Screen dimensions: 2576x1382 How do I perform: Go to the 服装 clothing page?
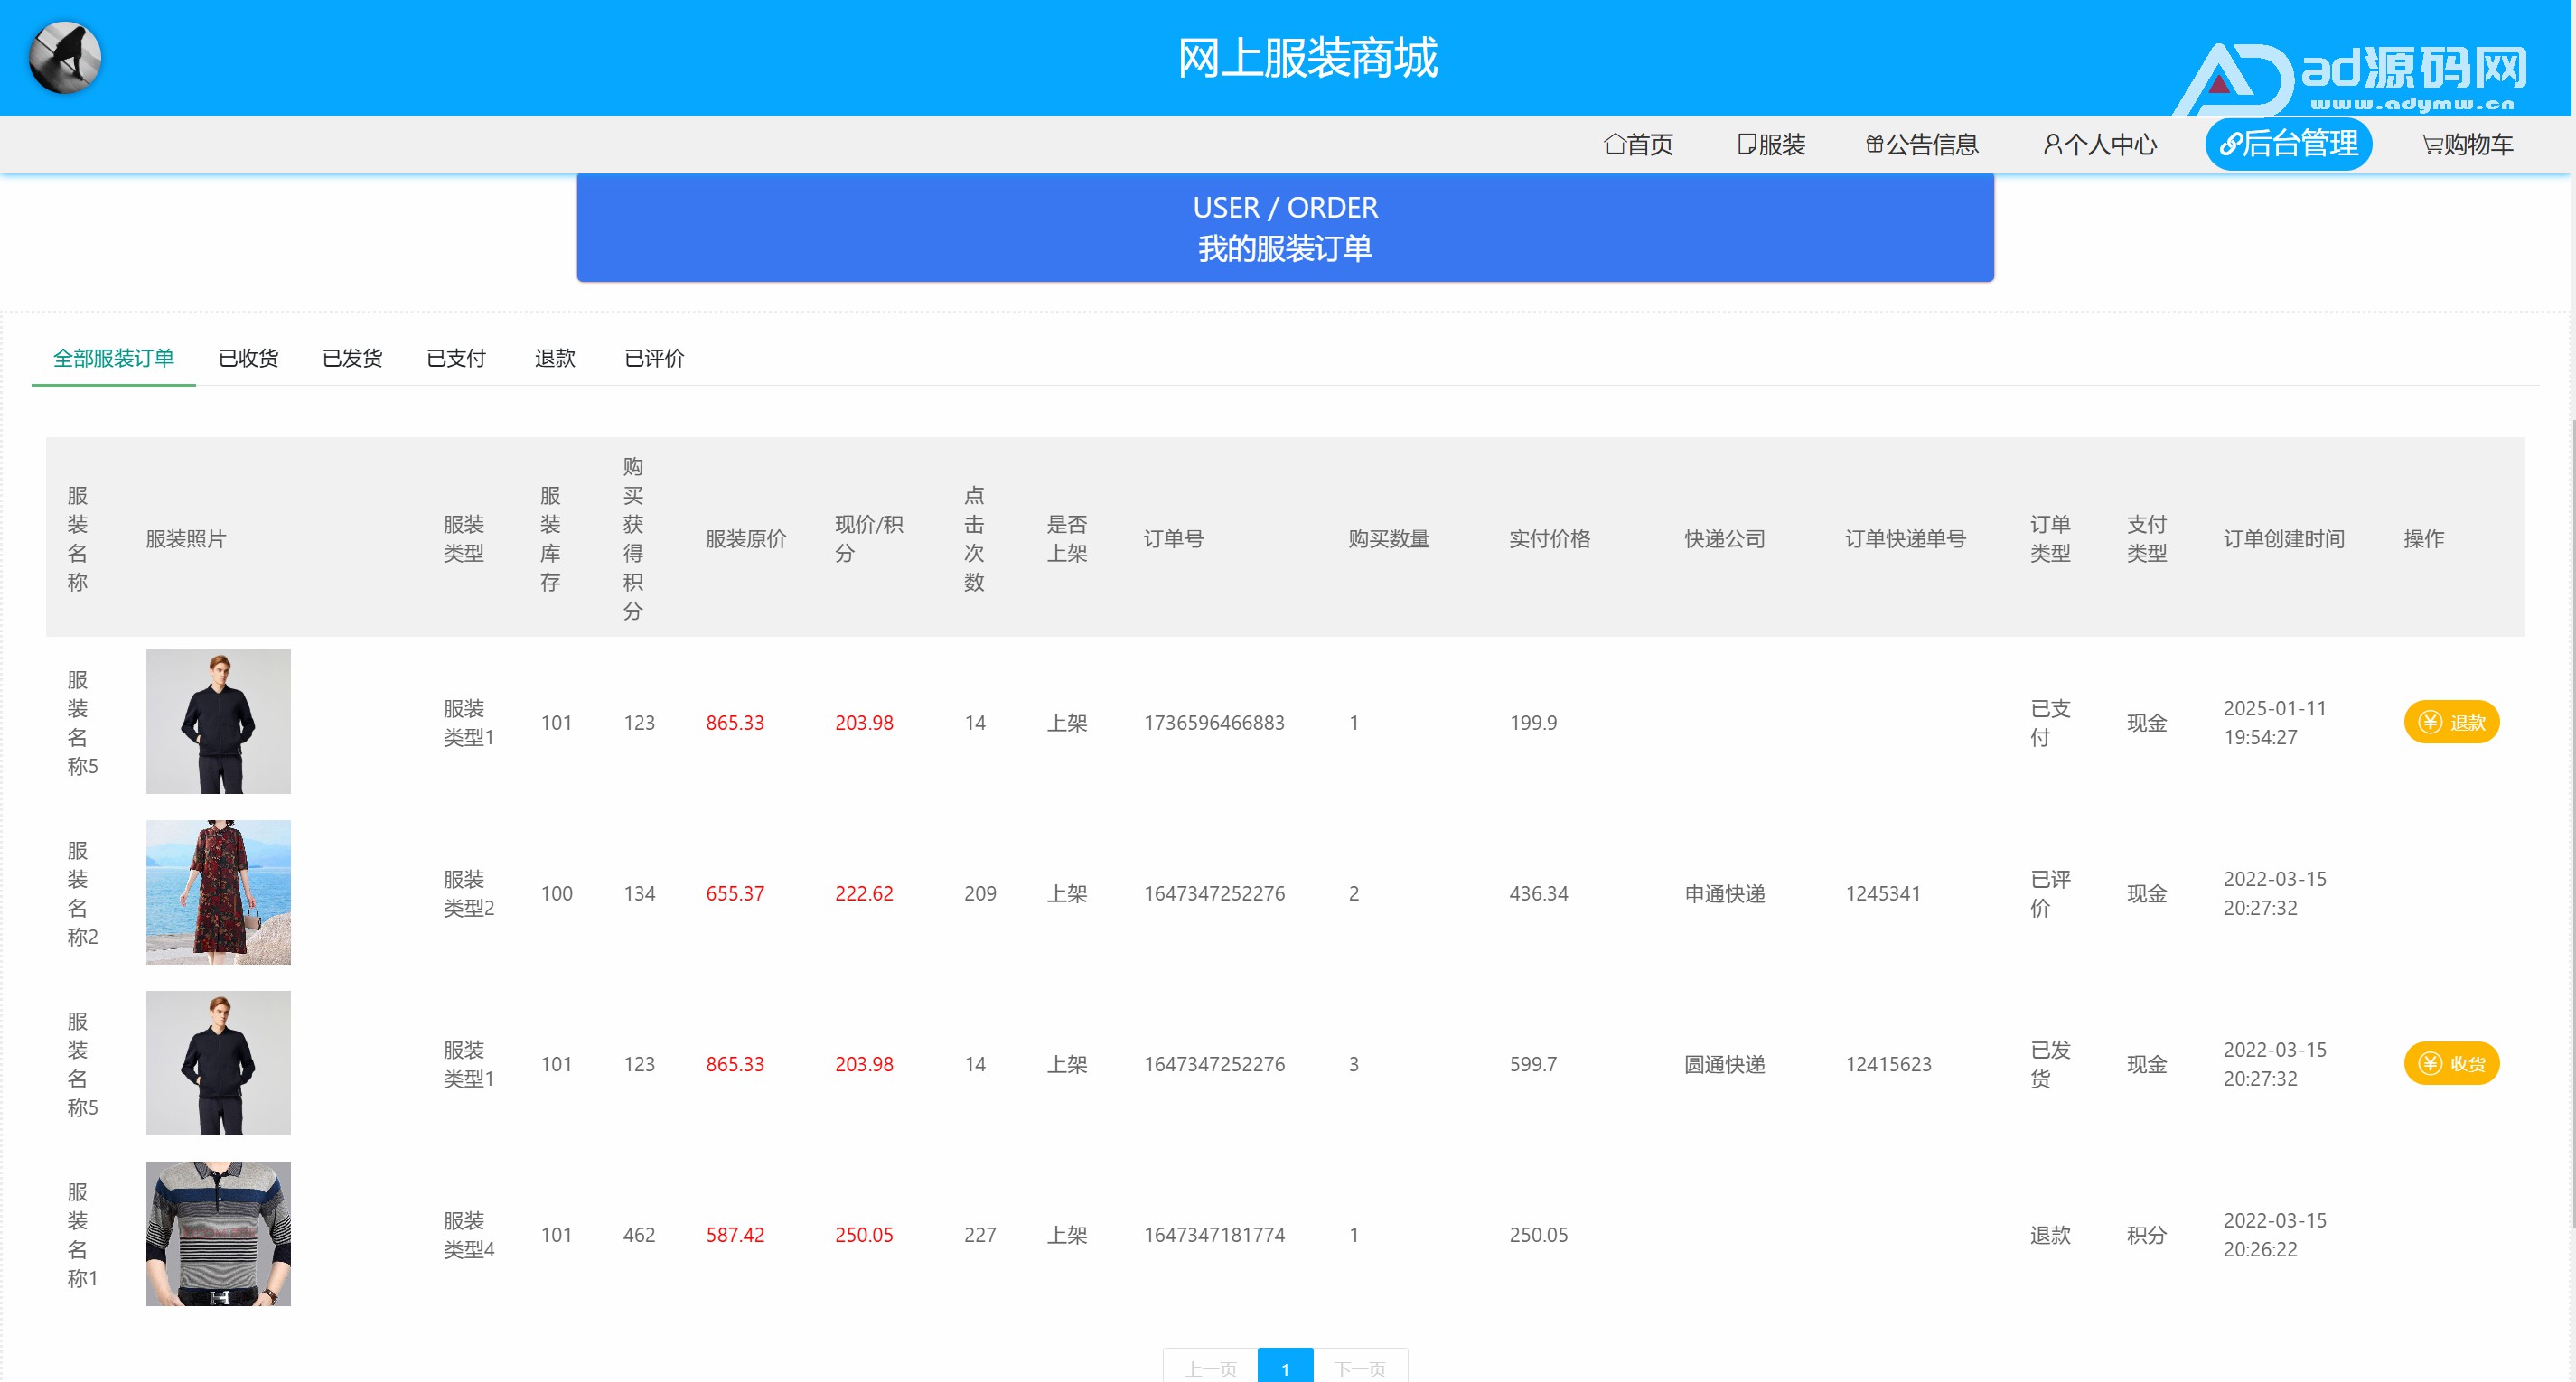(x=1771, y=145)
